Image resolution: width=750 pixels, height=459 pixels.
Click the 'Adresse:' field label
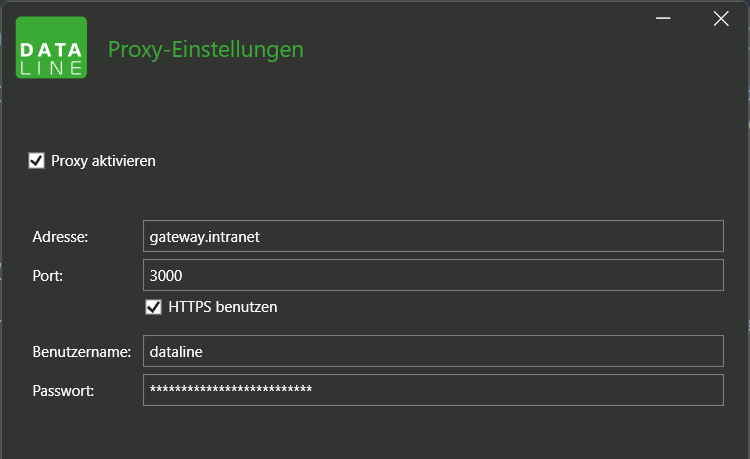61,237
